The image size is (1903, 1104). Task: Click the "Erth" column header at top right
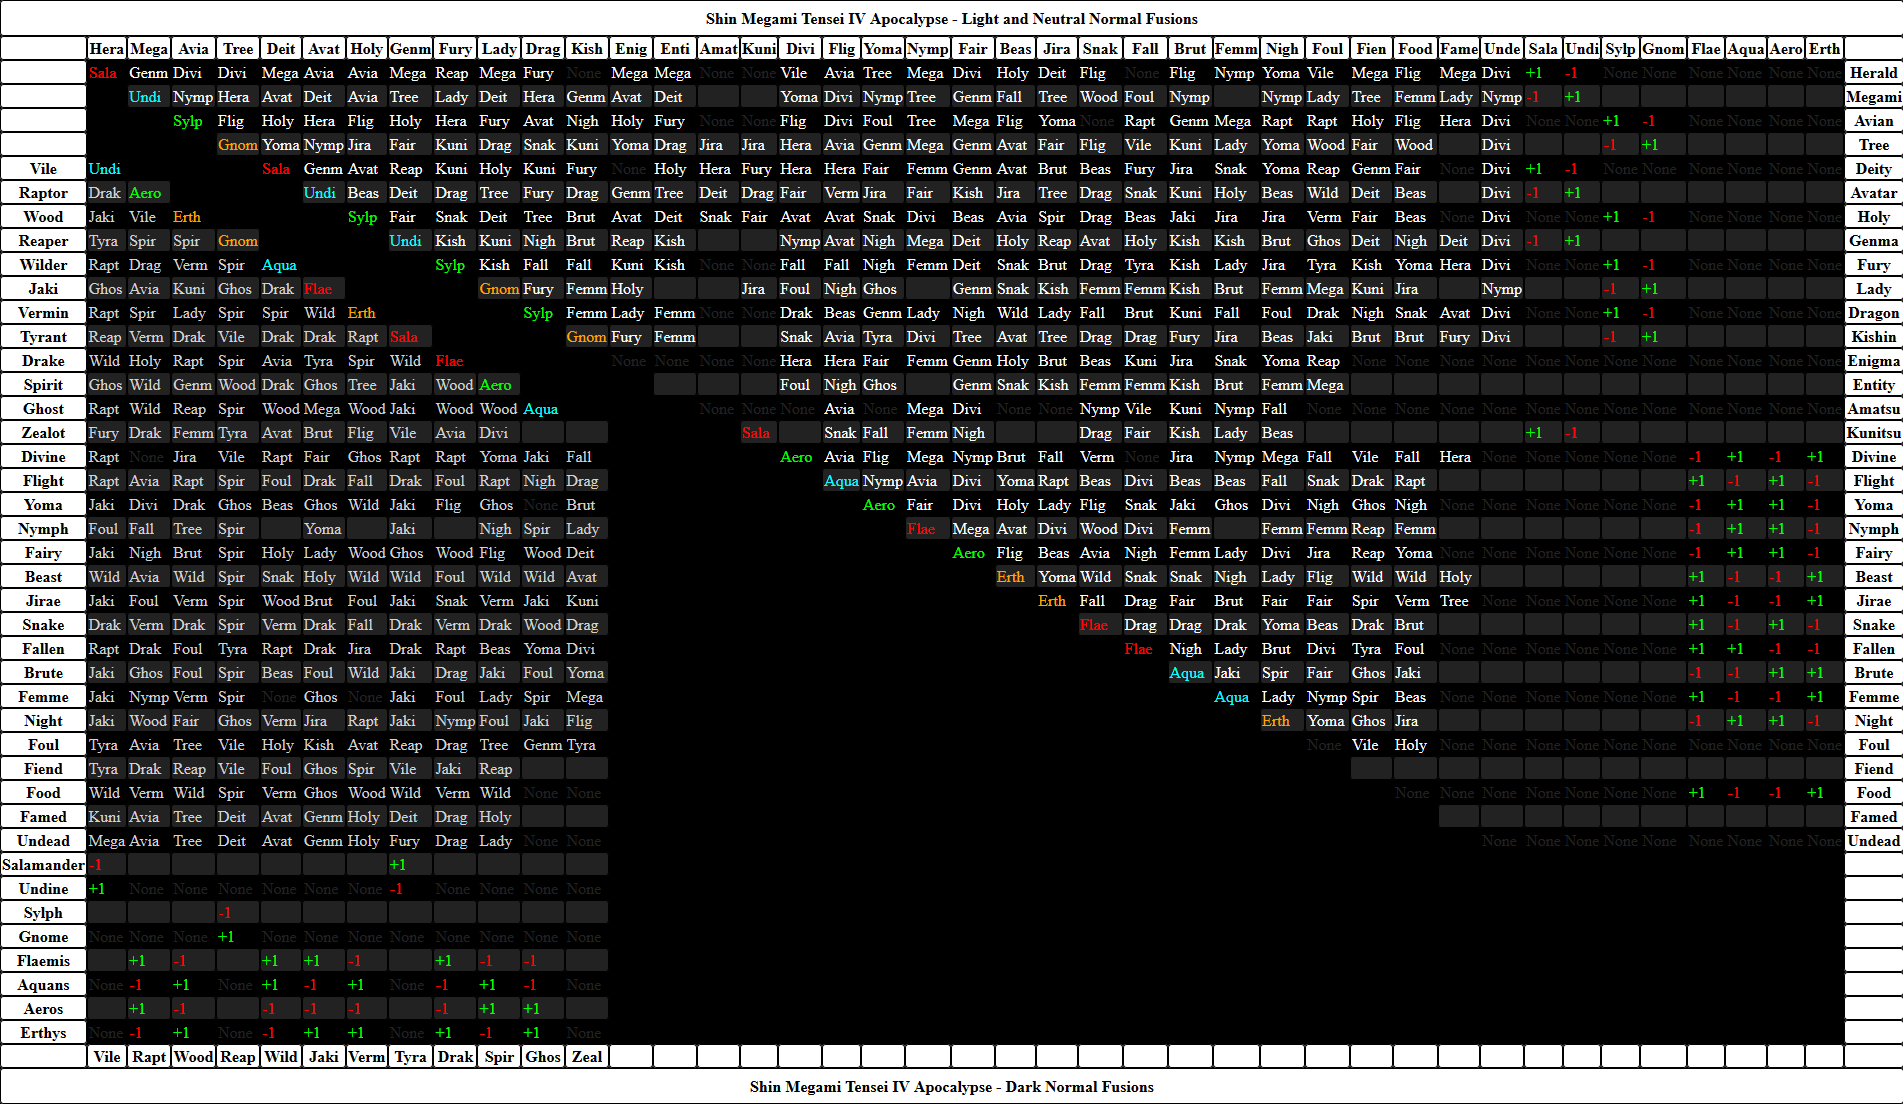[x=1824, y=49]
